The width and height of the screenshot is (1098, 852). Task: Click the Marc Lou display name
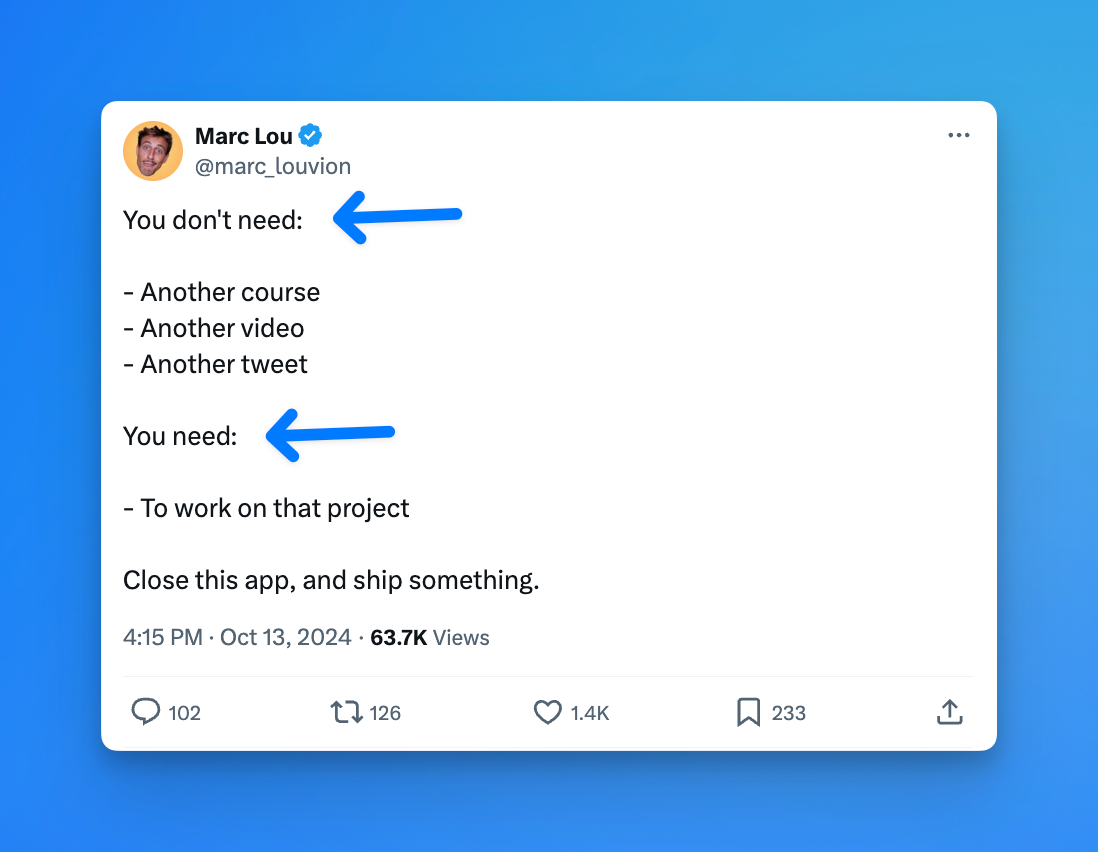click(x=242, y=135)
